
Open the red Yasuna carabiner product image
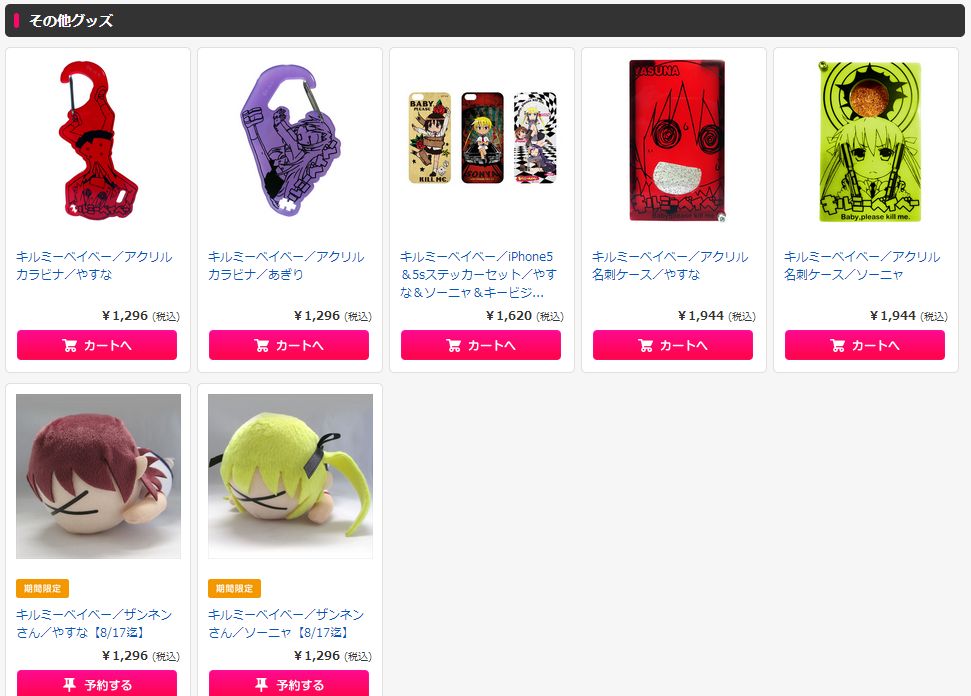coord(98,141)
